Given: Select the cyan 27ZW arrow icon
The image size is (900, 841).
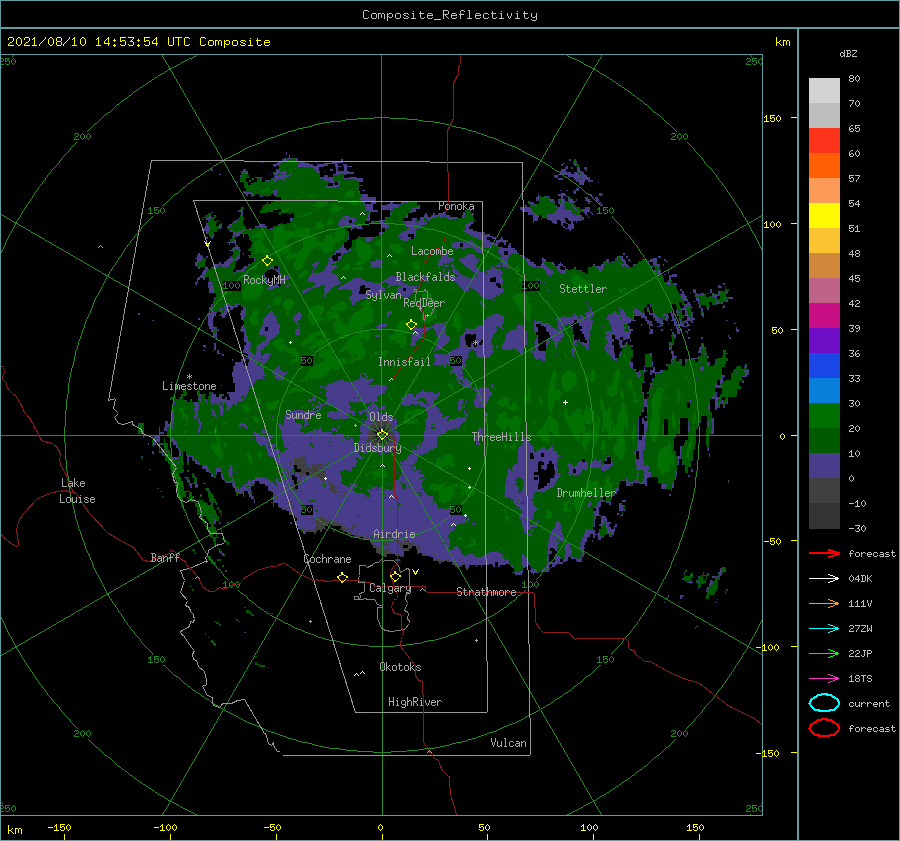Looking at the screenshot, I should (x=824, y=629).
